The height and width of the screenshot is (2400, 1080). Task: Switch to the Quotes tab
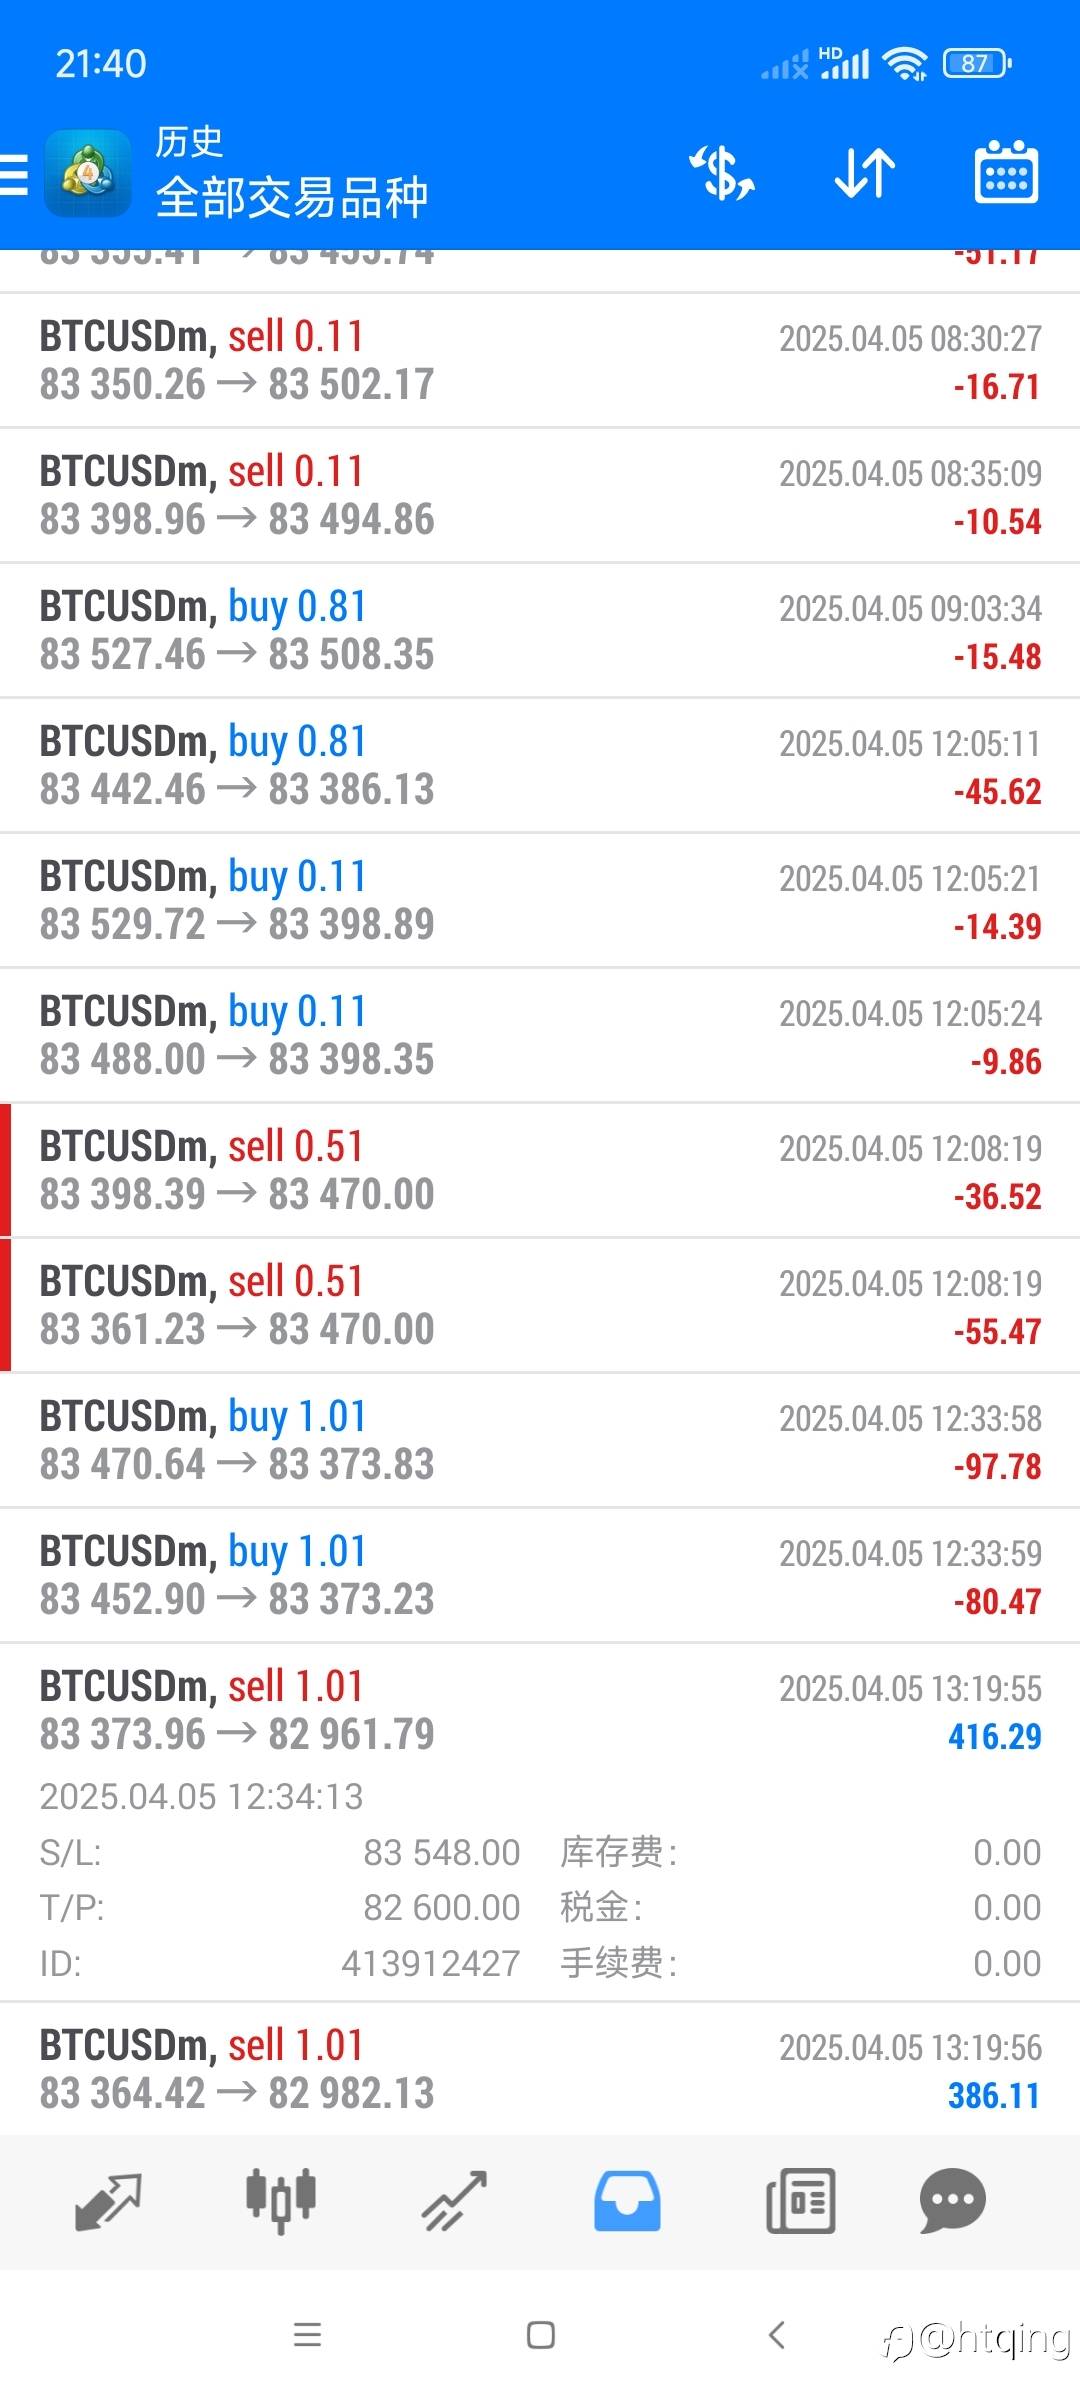point(108,2201)
